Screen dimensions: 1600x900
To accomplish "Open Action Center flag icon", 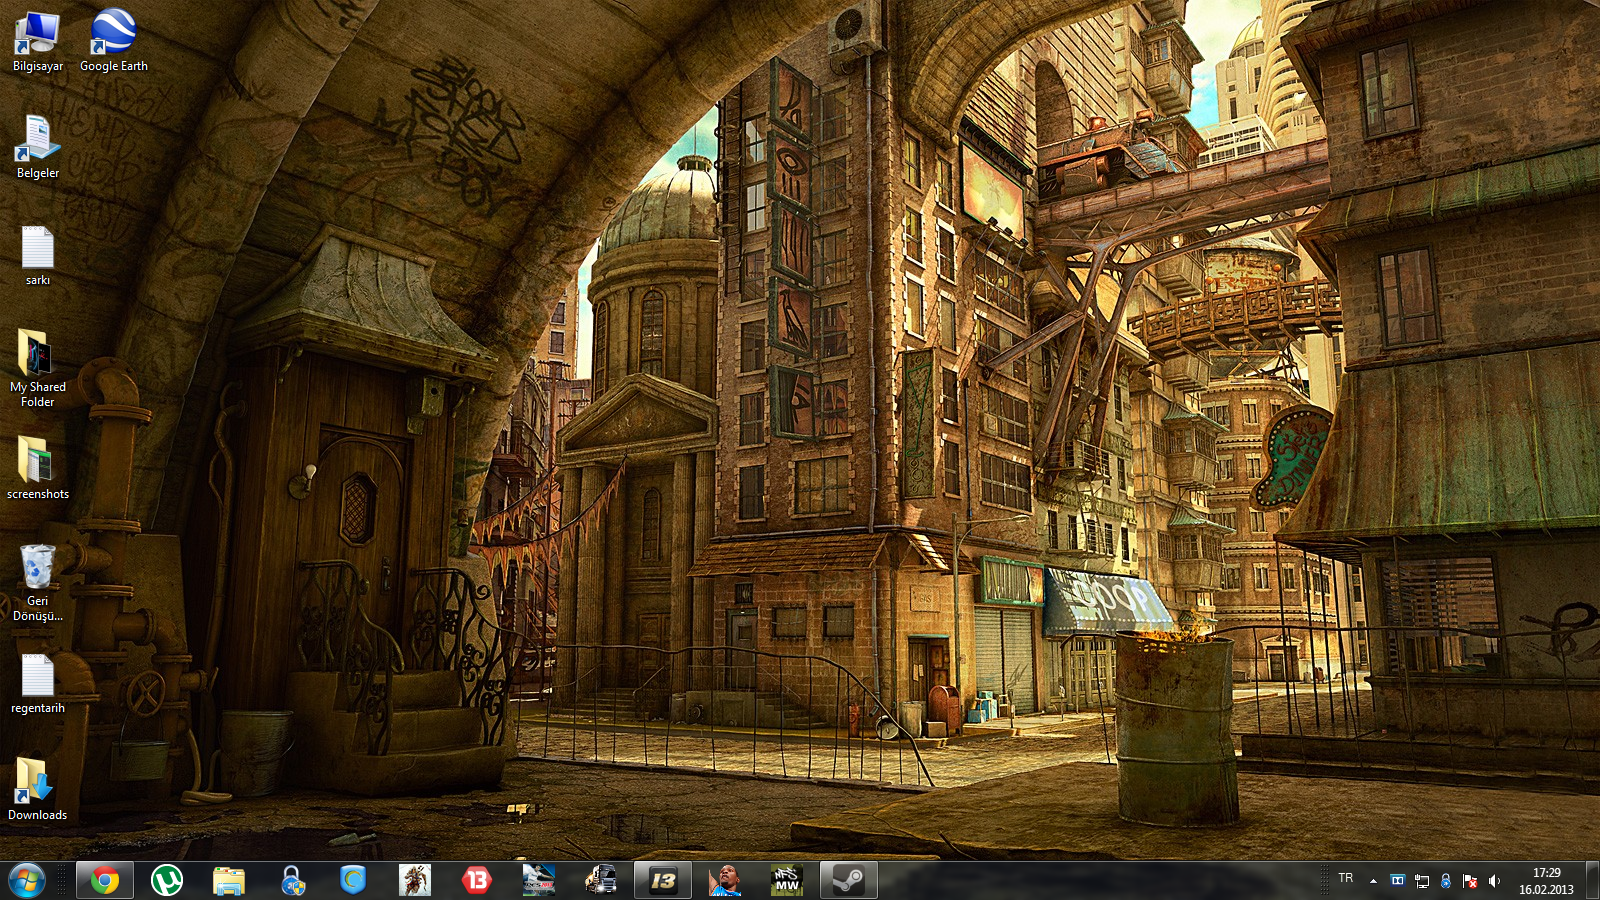I will pos(1470,881).
